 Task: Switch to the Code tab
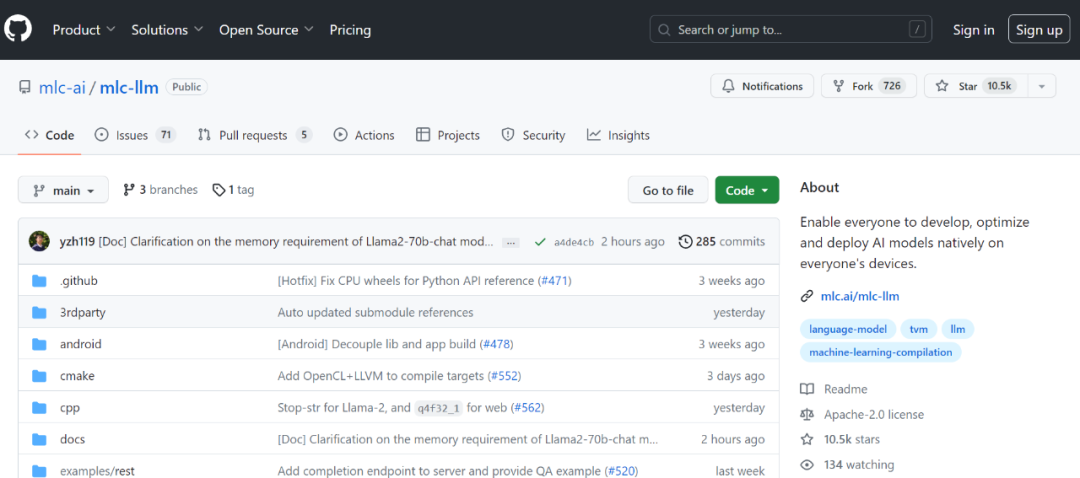point(50,135)
